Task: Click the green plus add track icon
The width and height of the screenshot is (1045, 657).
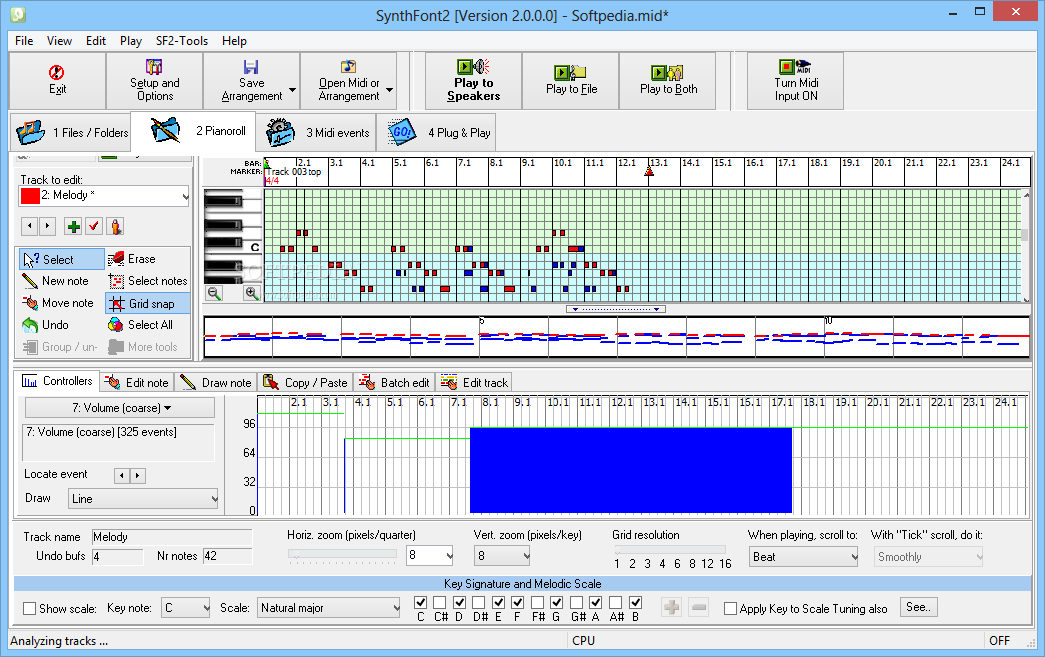Action: [x=73, y=227]
